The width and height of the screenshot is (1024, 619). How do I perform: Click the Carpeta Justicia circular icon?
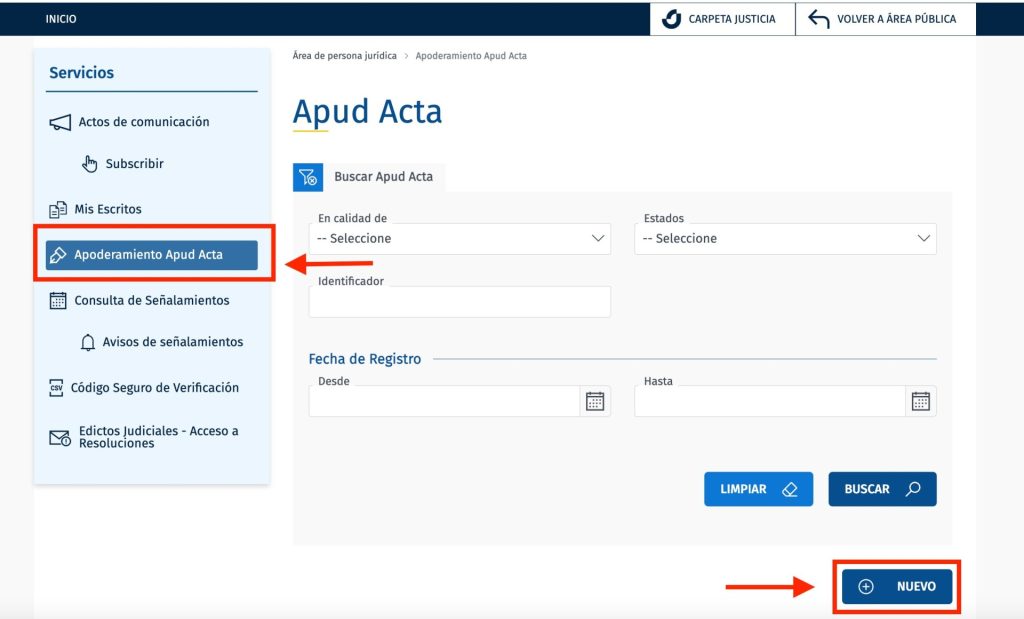[670, 18]
